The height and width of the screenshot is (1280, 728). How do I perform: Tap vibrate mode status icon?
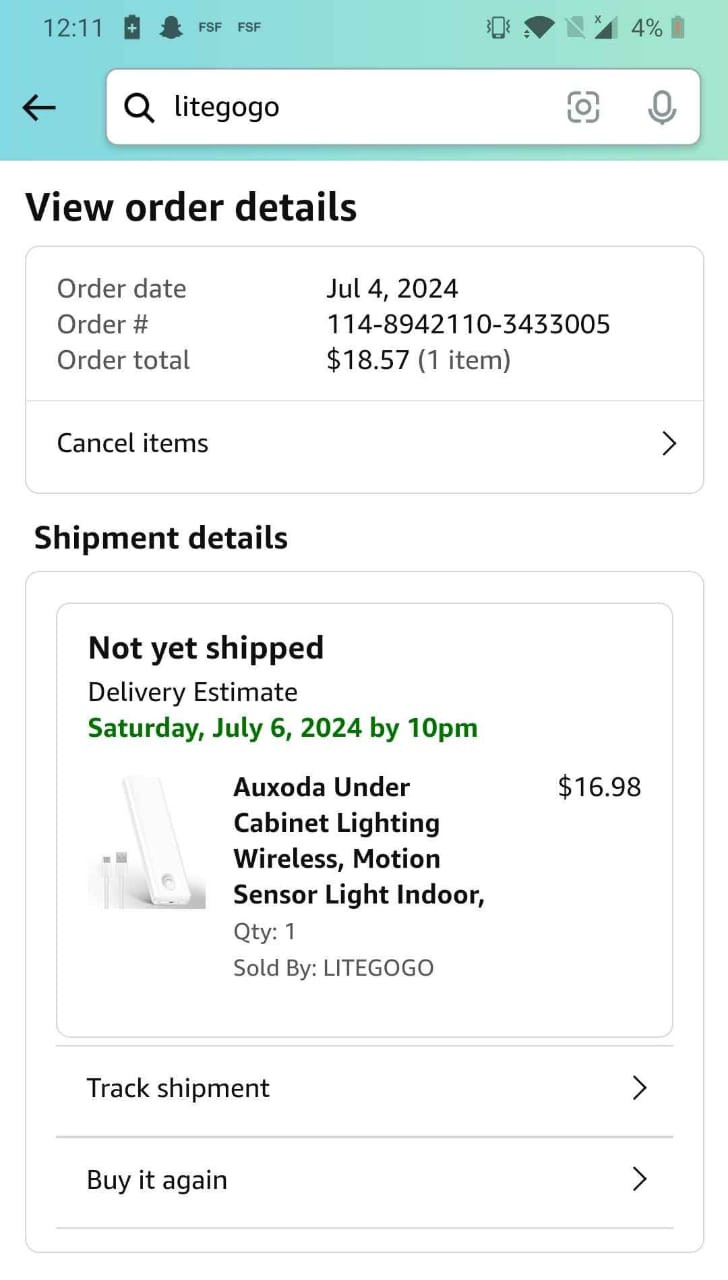[497, 28]
